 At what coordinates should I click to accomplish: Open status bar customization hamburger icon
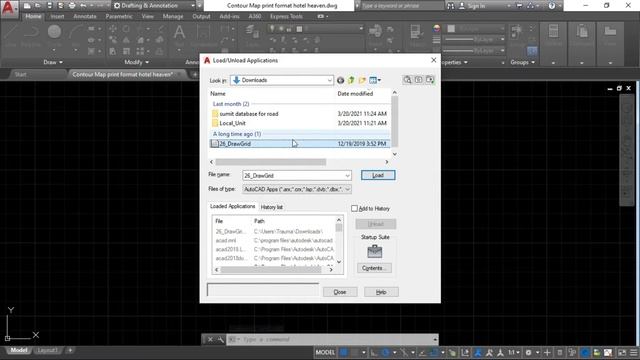point(633,352)
